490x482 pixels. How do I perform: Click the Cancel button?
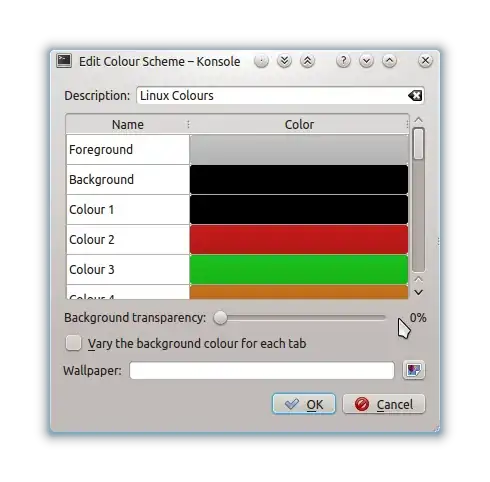pyautogui.click(x=384, y=404)
